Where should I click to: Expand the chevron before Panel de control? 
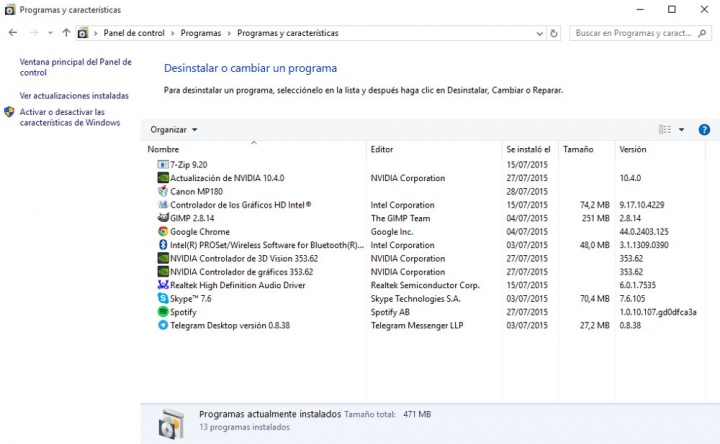[96, 34]
